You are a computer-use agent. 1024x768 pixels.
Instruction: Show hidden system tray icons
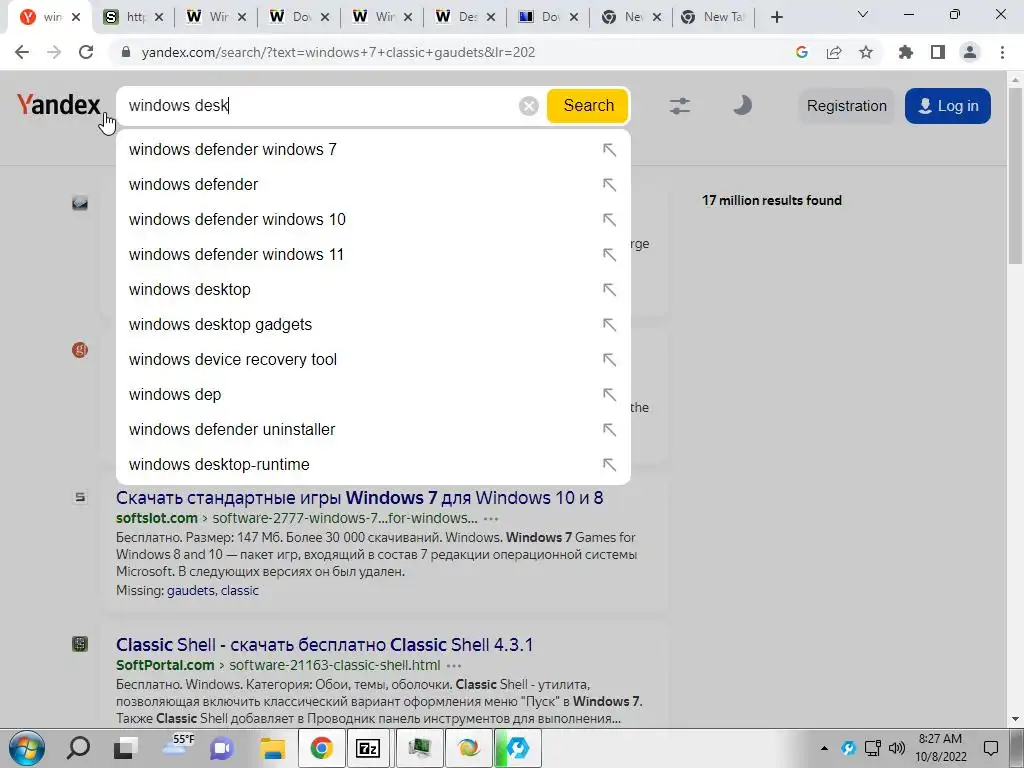point(824,748)
